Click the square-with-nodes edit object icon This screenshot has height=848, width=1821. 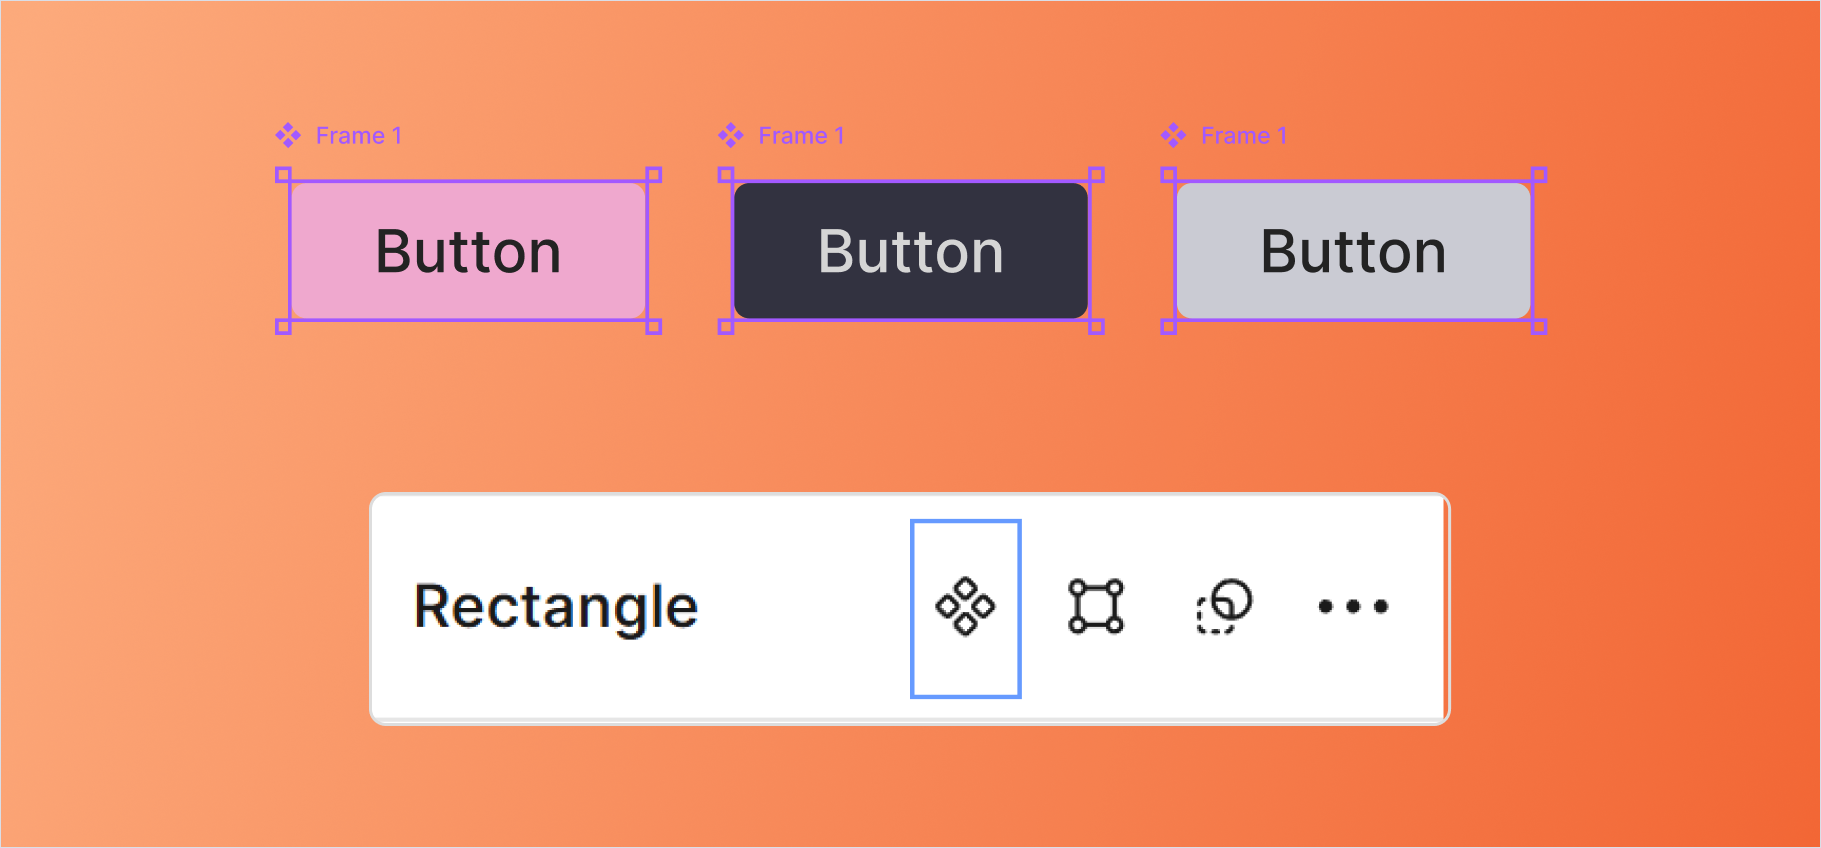click(1095, 607)
